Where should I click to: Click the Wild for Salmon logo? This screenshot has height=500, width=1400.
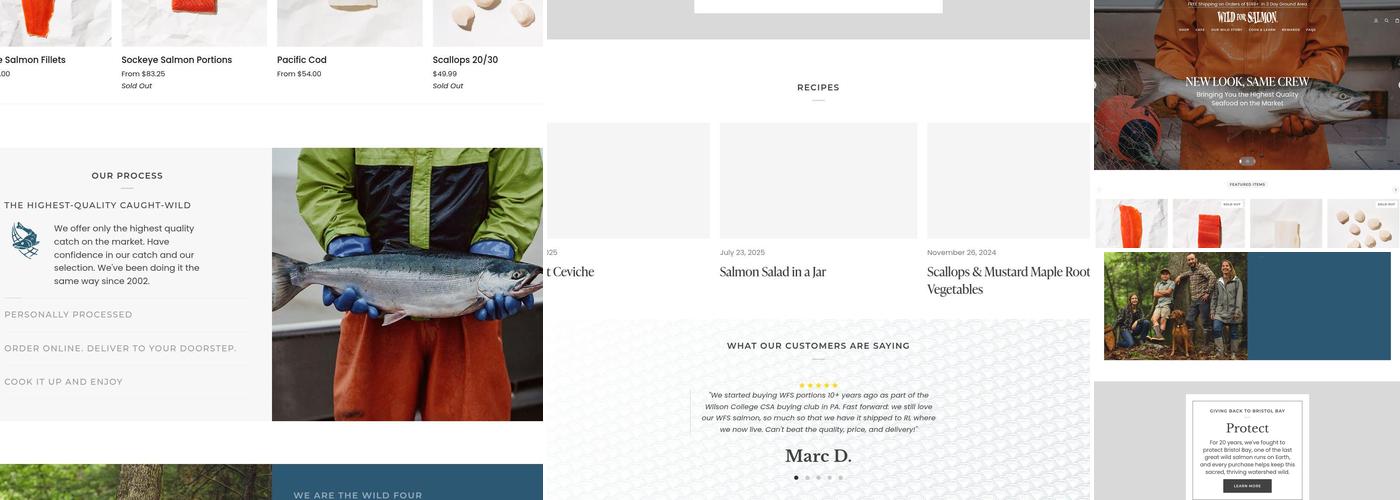tap(1247, 17)
